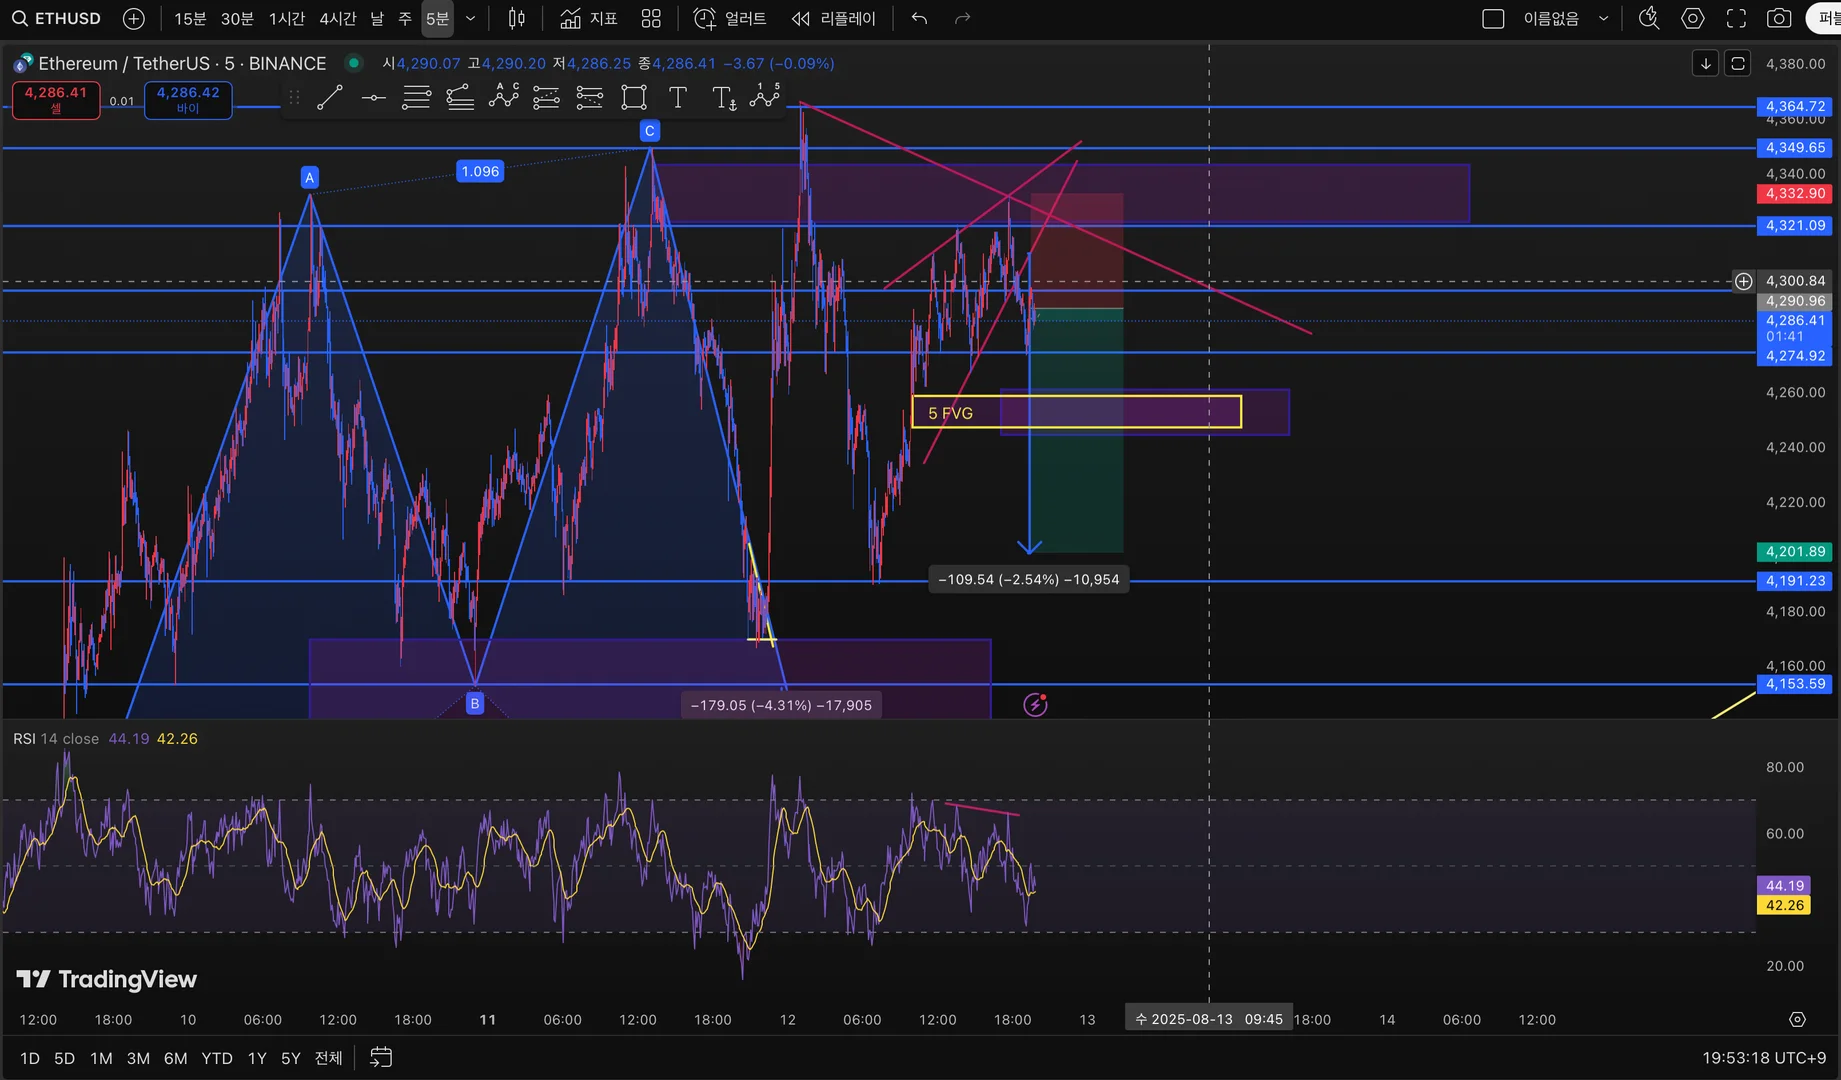This screenshot has width=1841, height=1080.
Task: Open the candlestick chart style picker
Action: (x=516, y=18)
